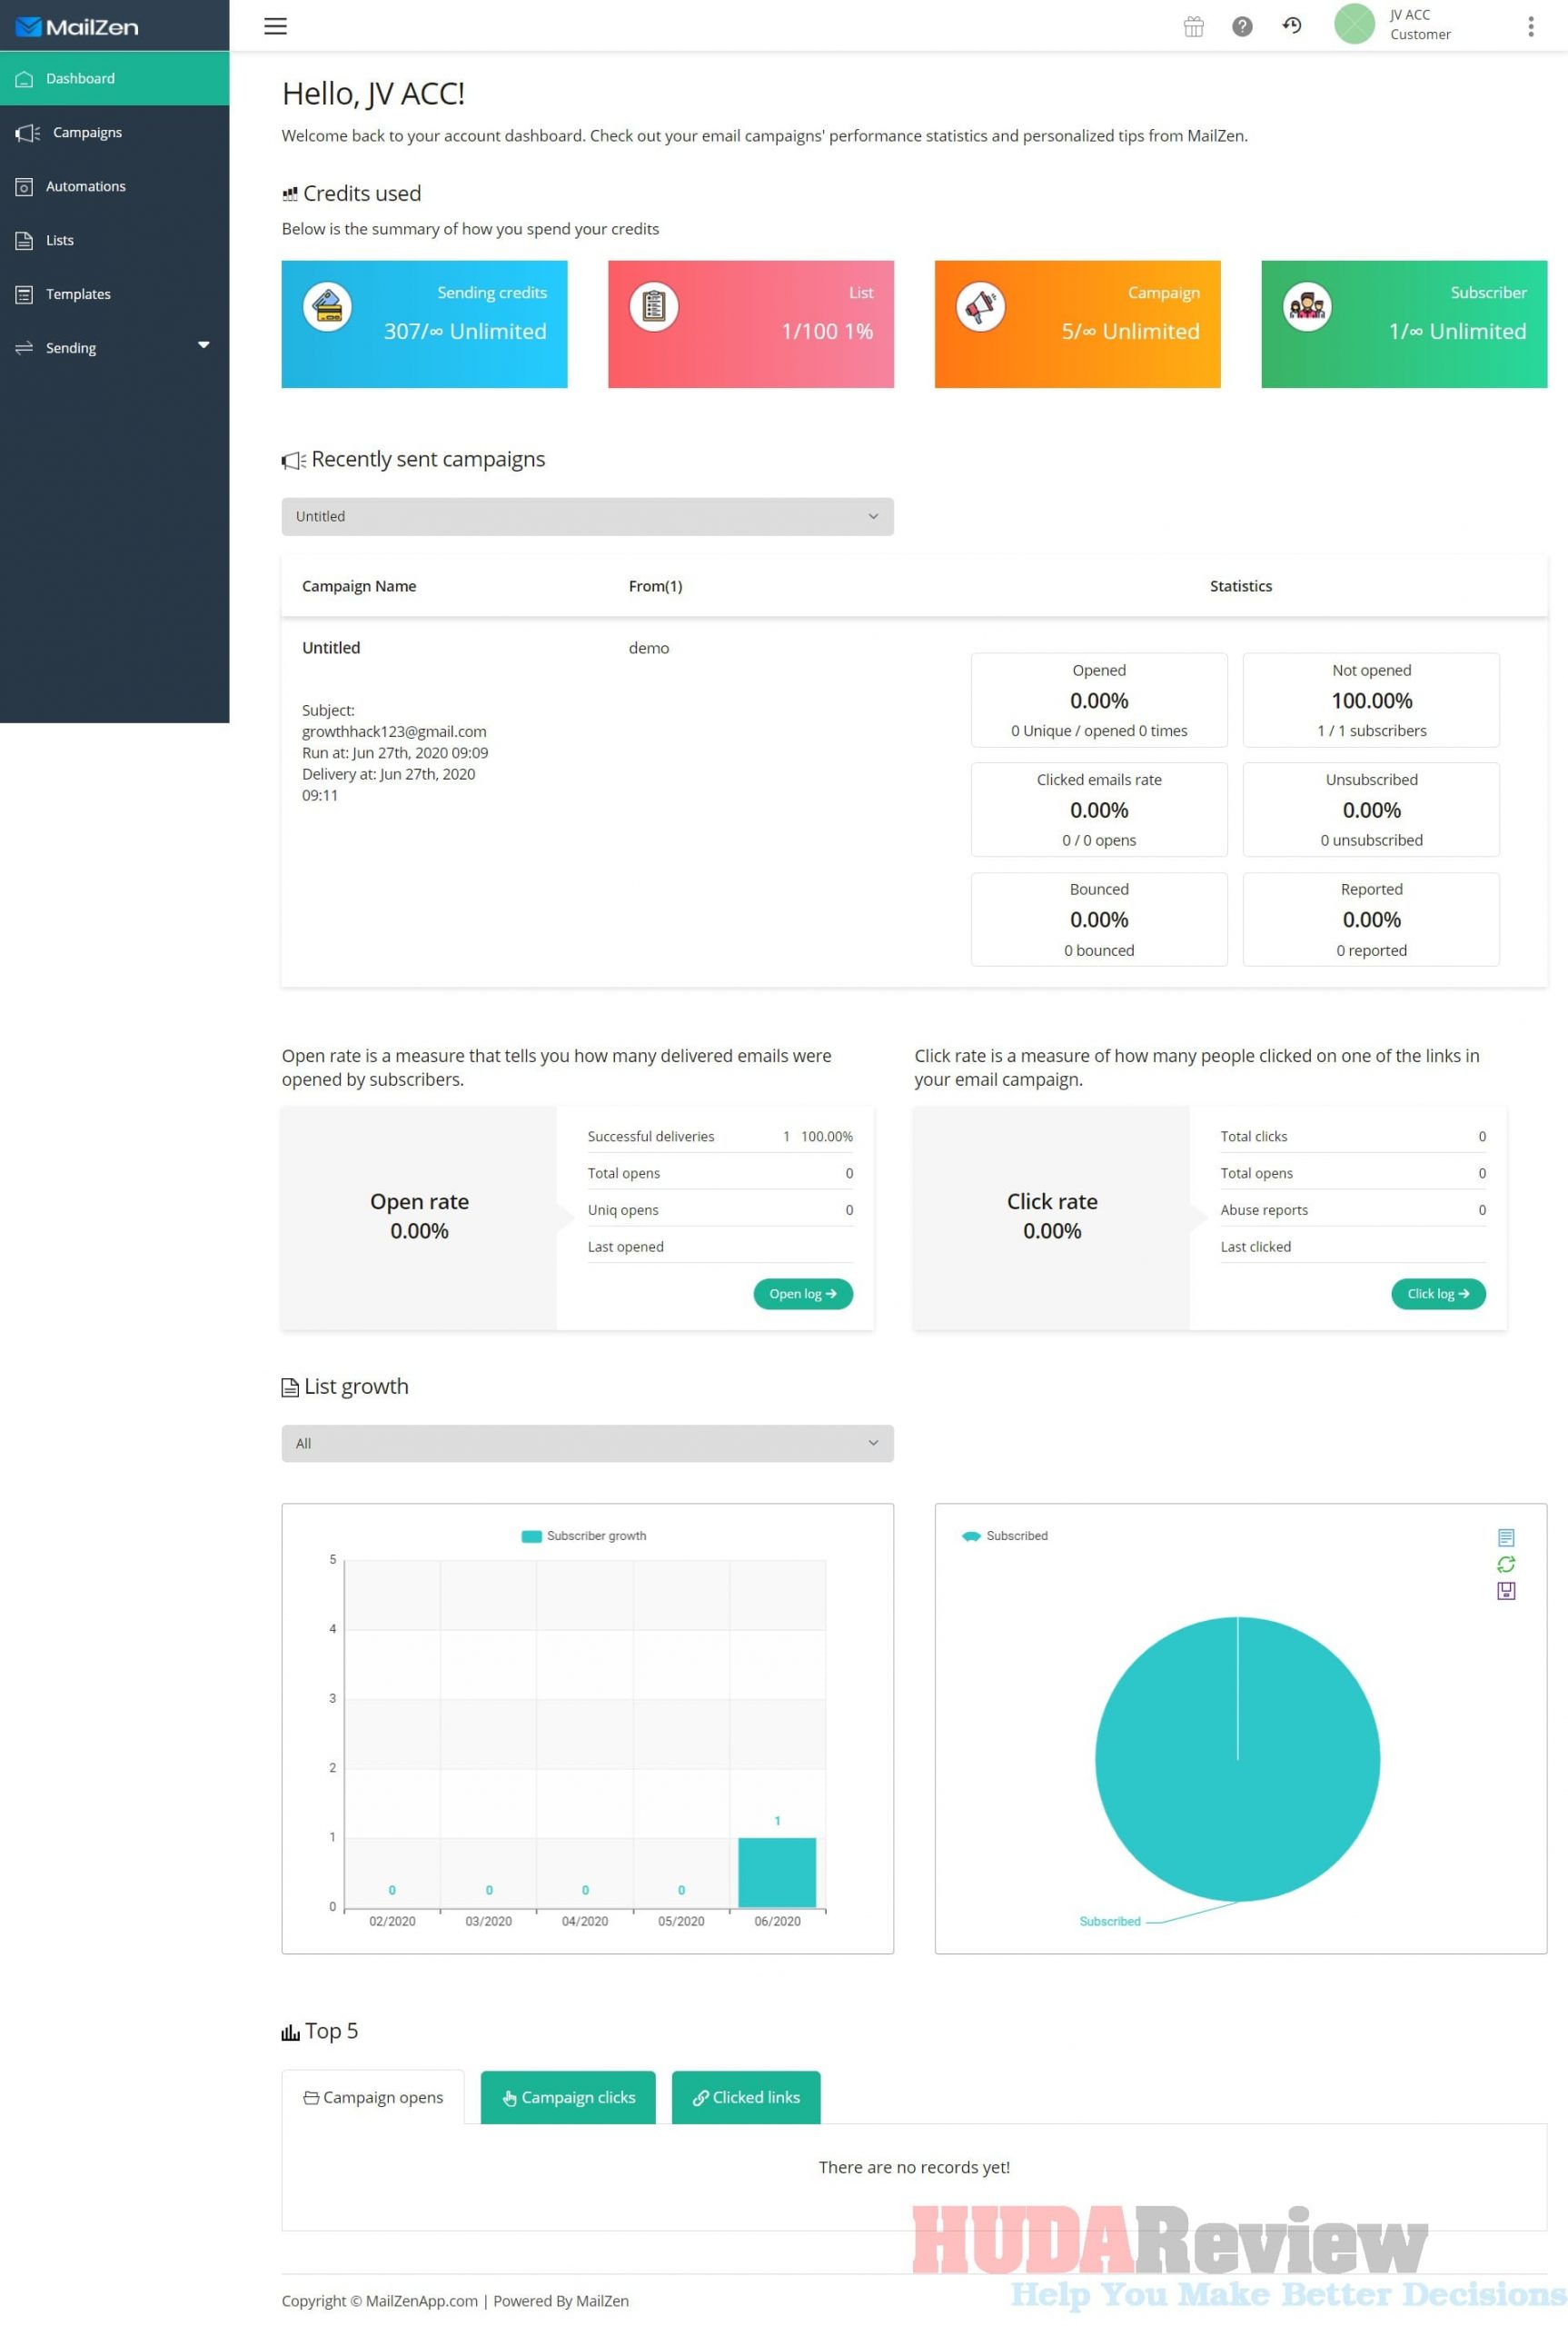
Task: Refresh the Subscribed pie chart with the green icon
Action: 1507,1564
